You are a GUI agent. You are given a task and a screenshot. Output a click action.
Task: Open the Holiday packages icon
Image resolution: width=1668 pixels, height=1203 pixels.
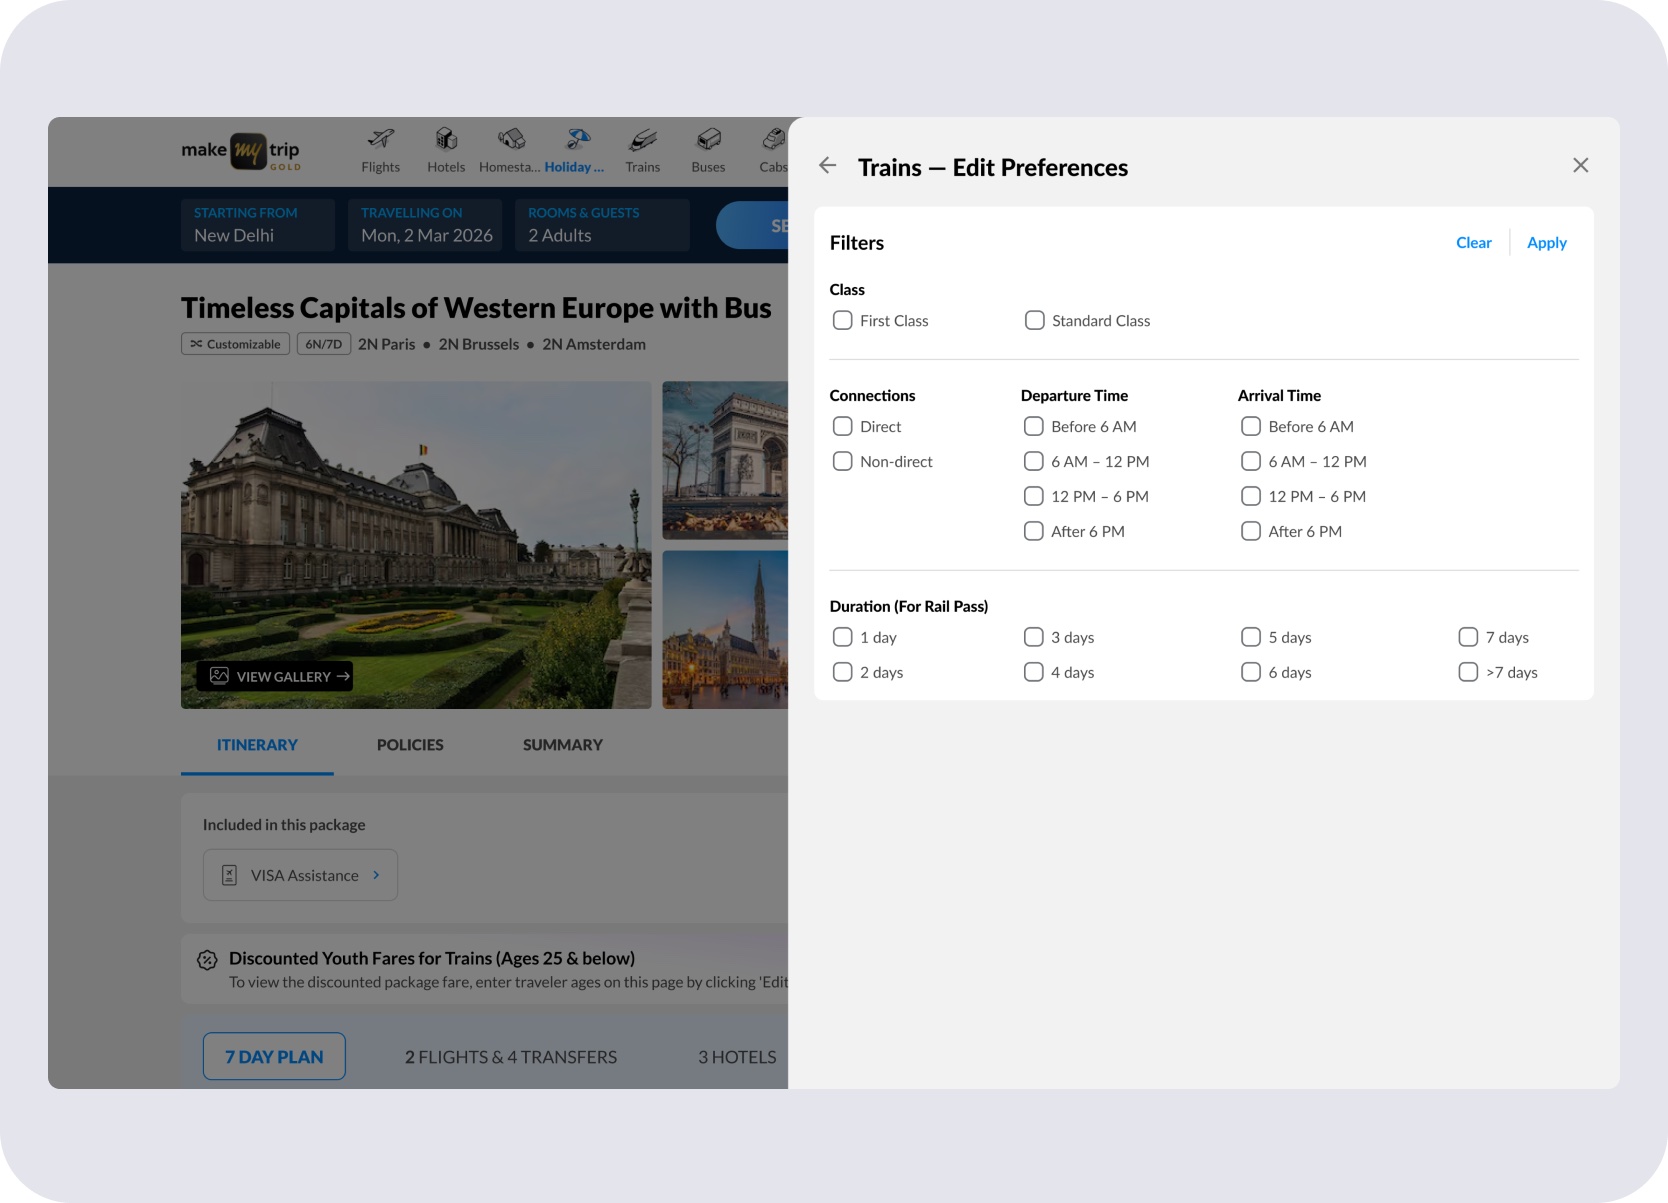point(578,139)
